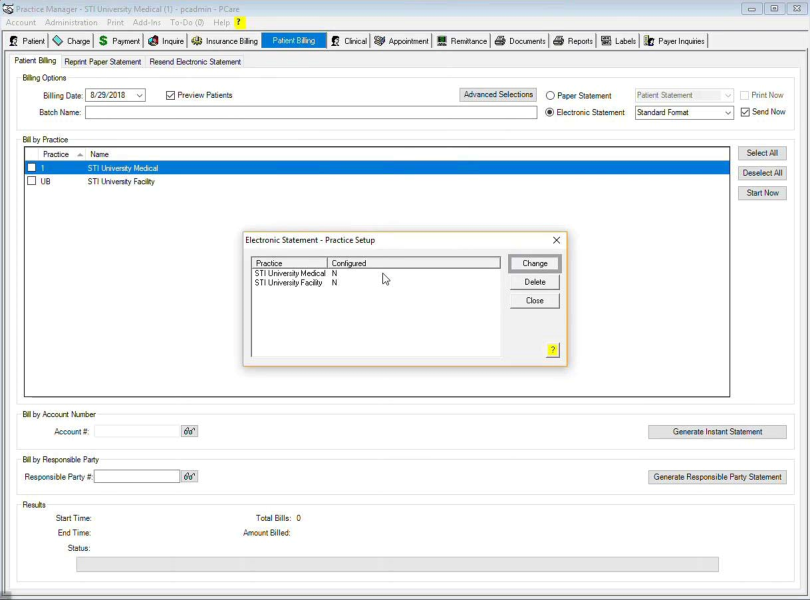Switch to Reprint Paper Statement tab
Screen dimensions: 810x600
pyautogui.click(x=103, y=62)
